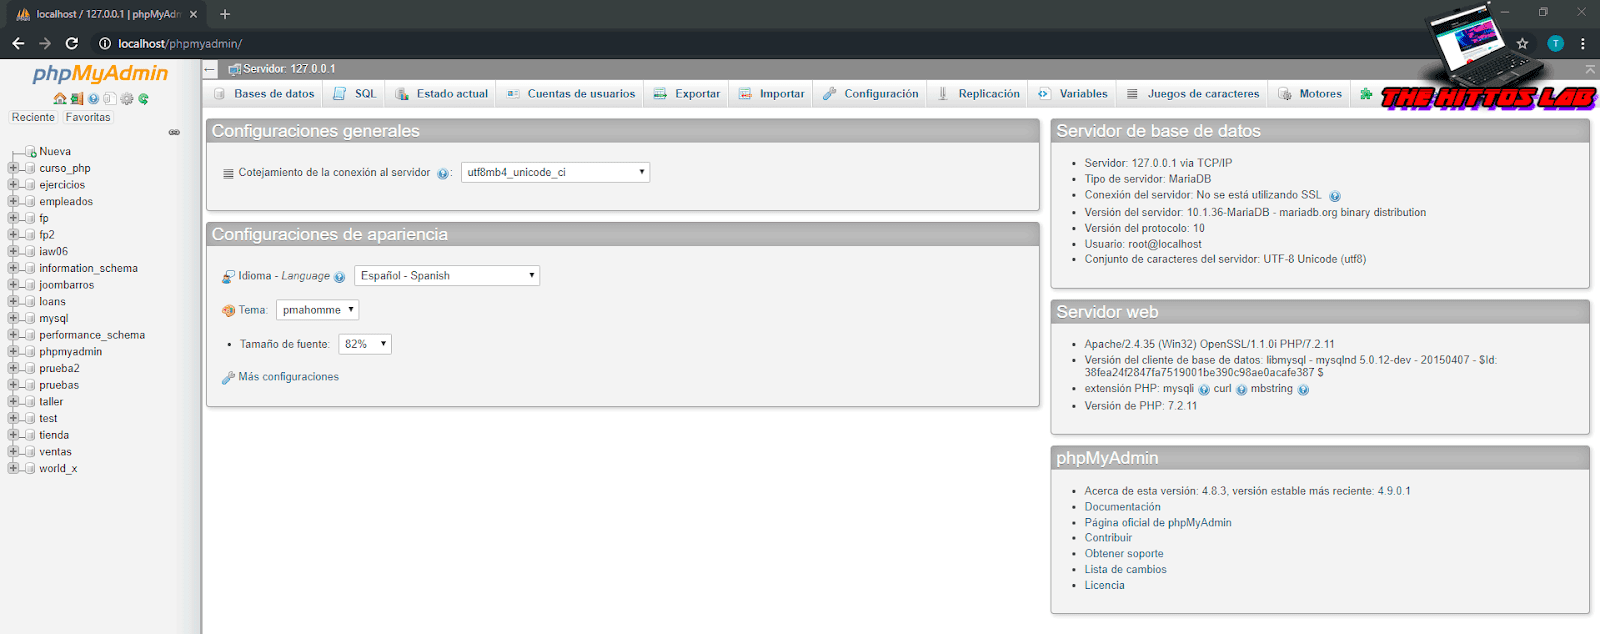Open the Juegos de caracteres tab
1600x634 pixels.
pyautogui.click(x=1193, y=94)
